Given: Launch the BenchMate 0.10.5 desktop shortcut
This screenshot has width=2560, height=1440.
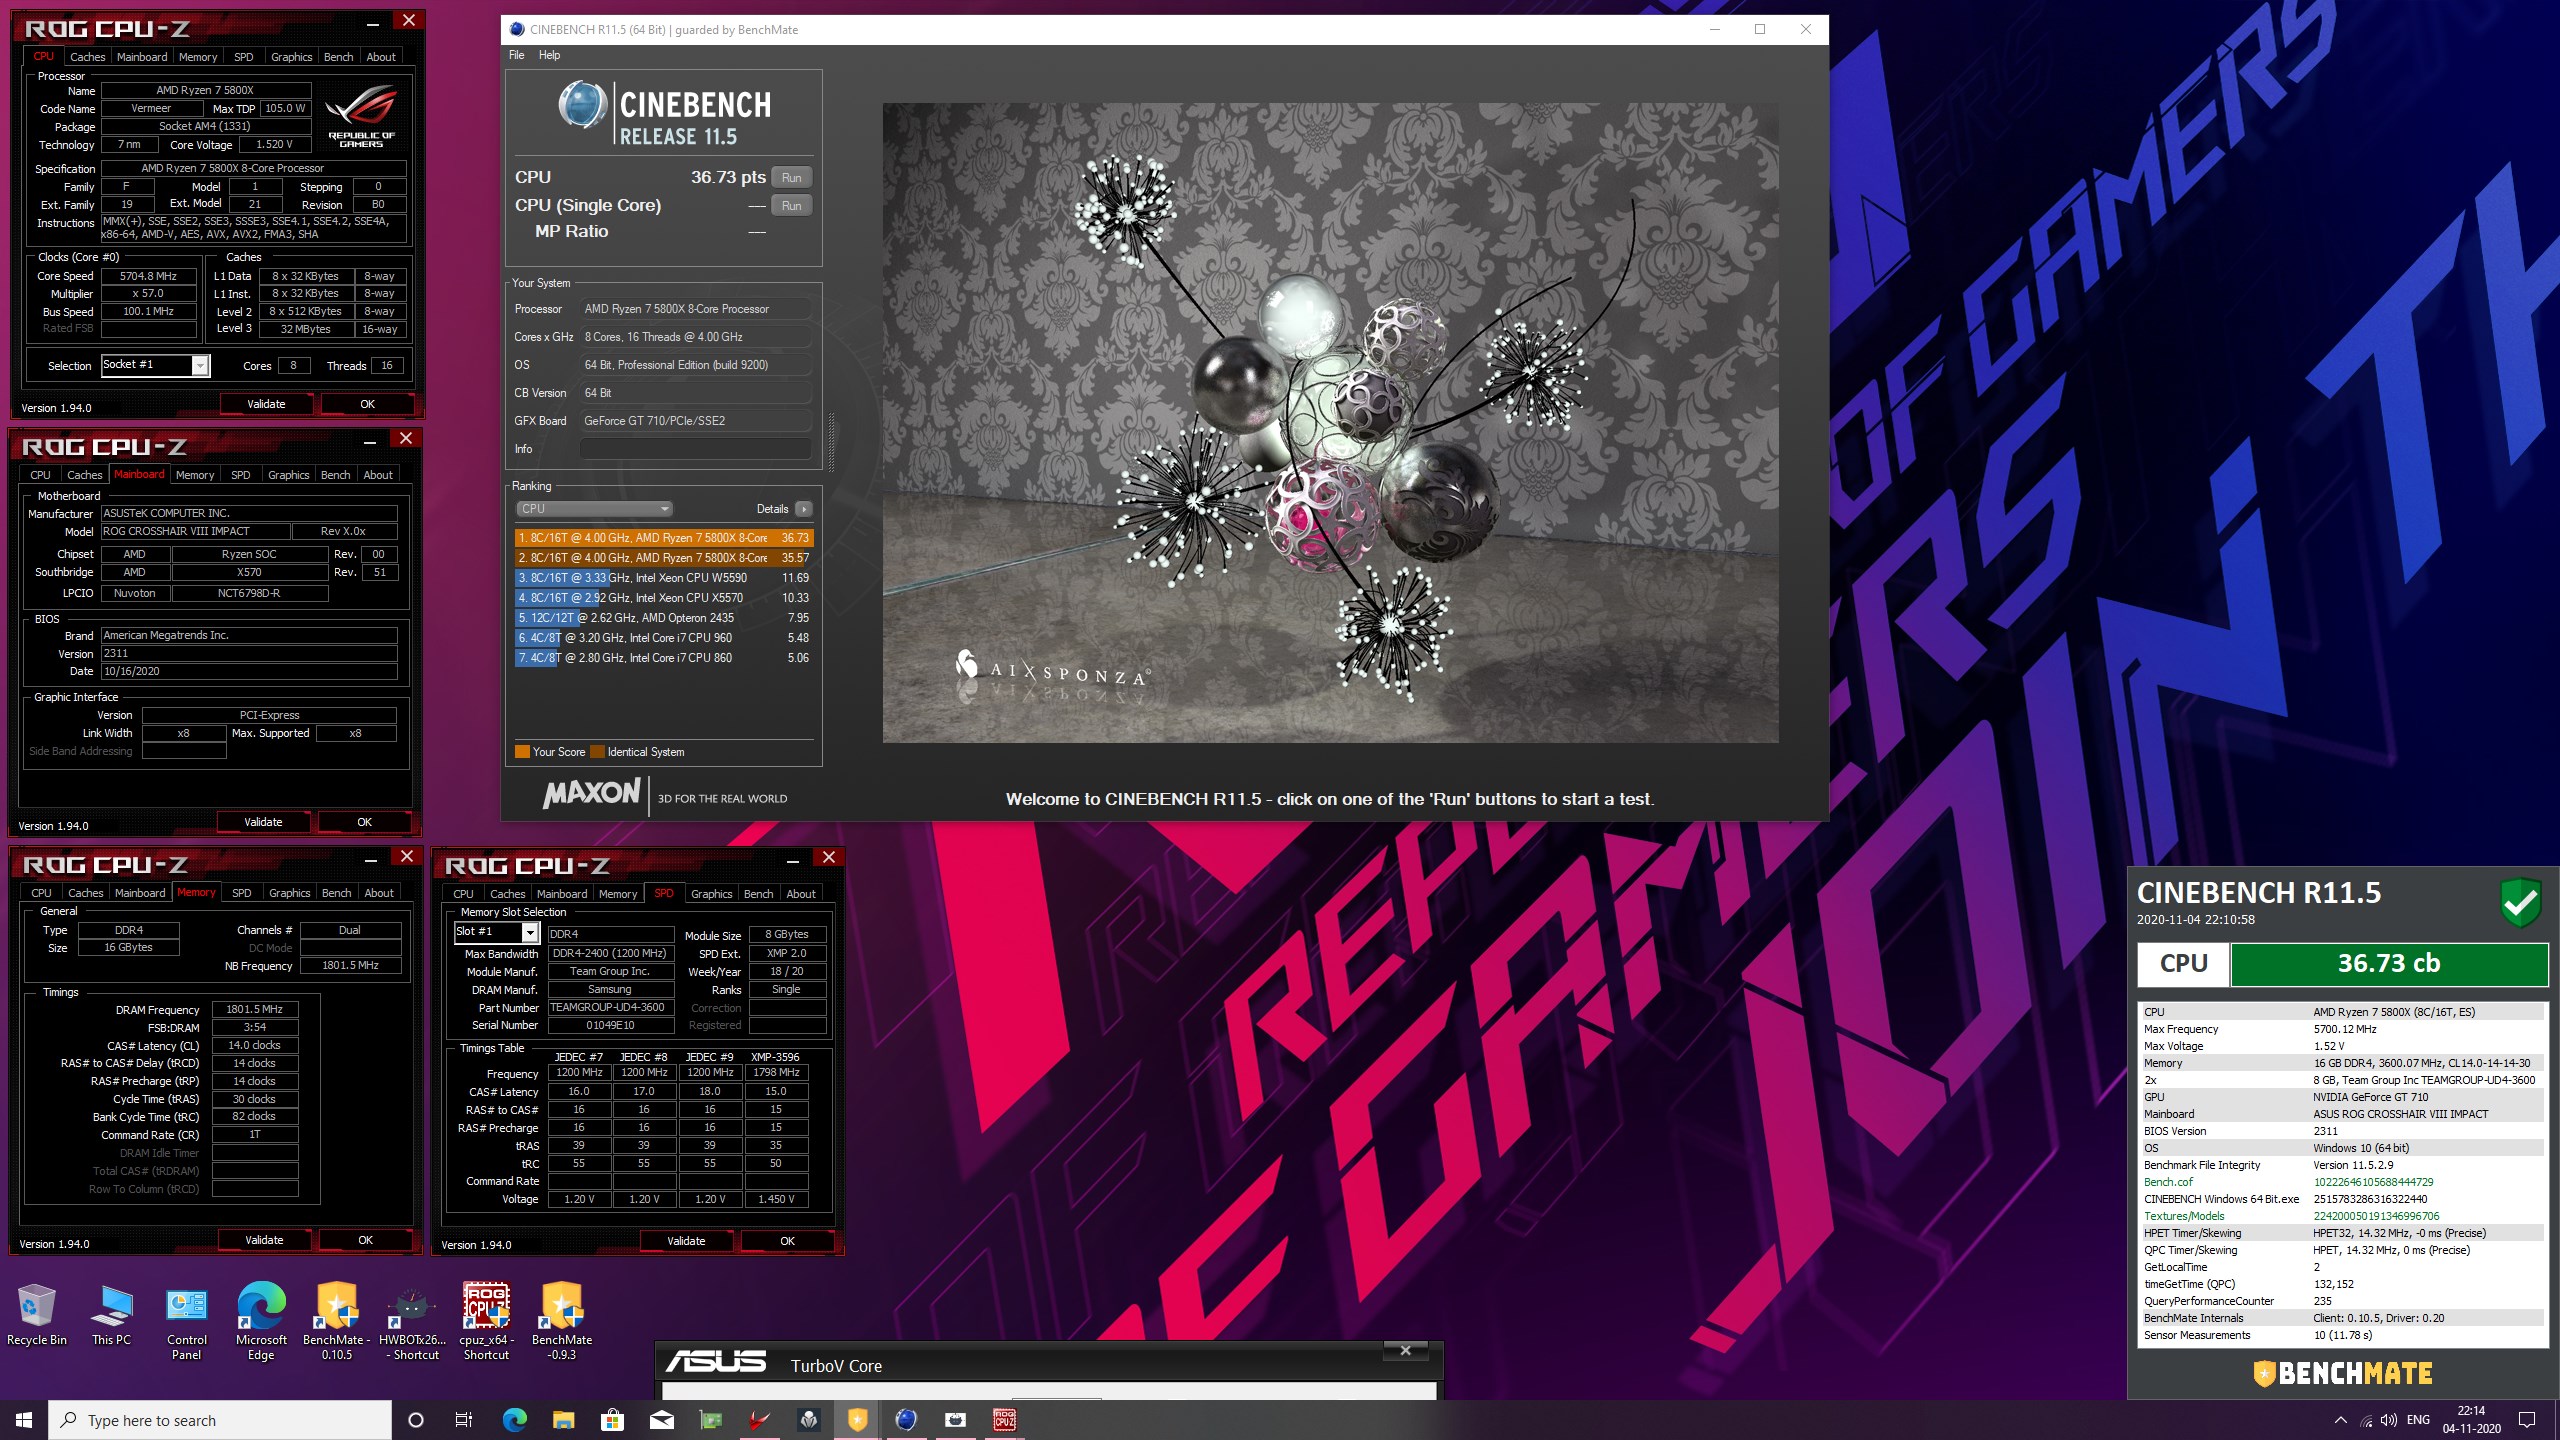Looking at the screenshot, I should tap(337, 1322).
